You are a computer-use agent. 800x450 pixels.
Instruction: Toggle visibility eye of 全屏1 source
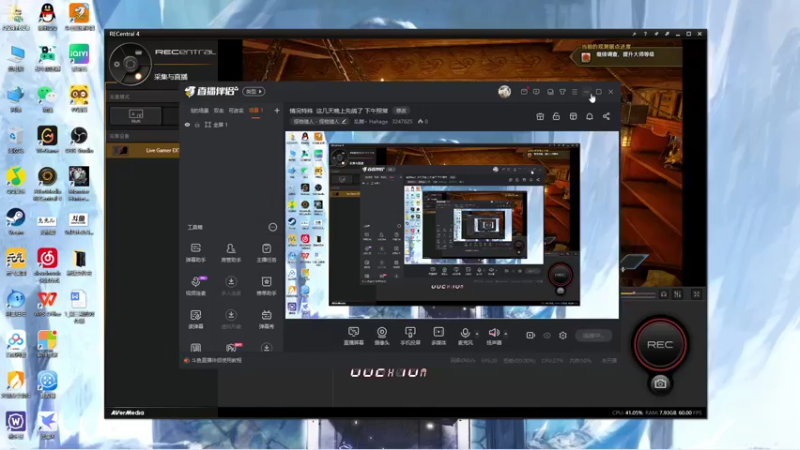pos(187,124)
